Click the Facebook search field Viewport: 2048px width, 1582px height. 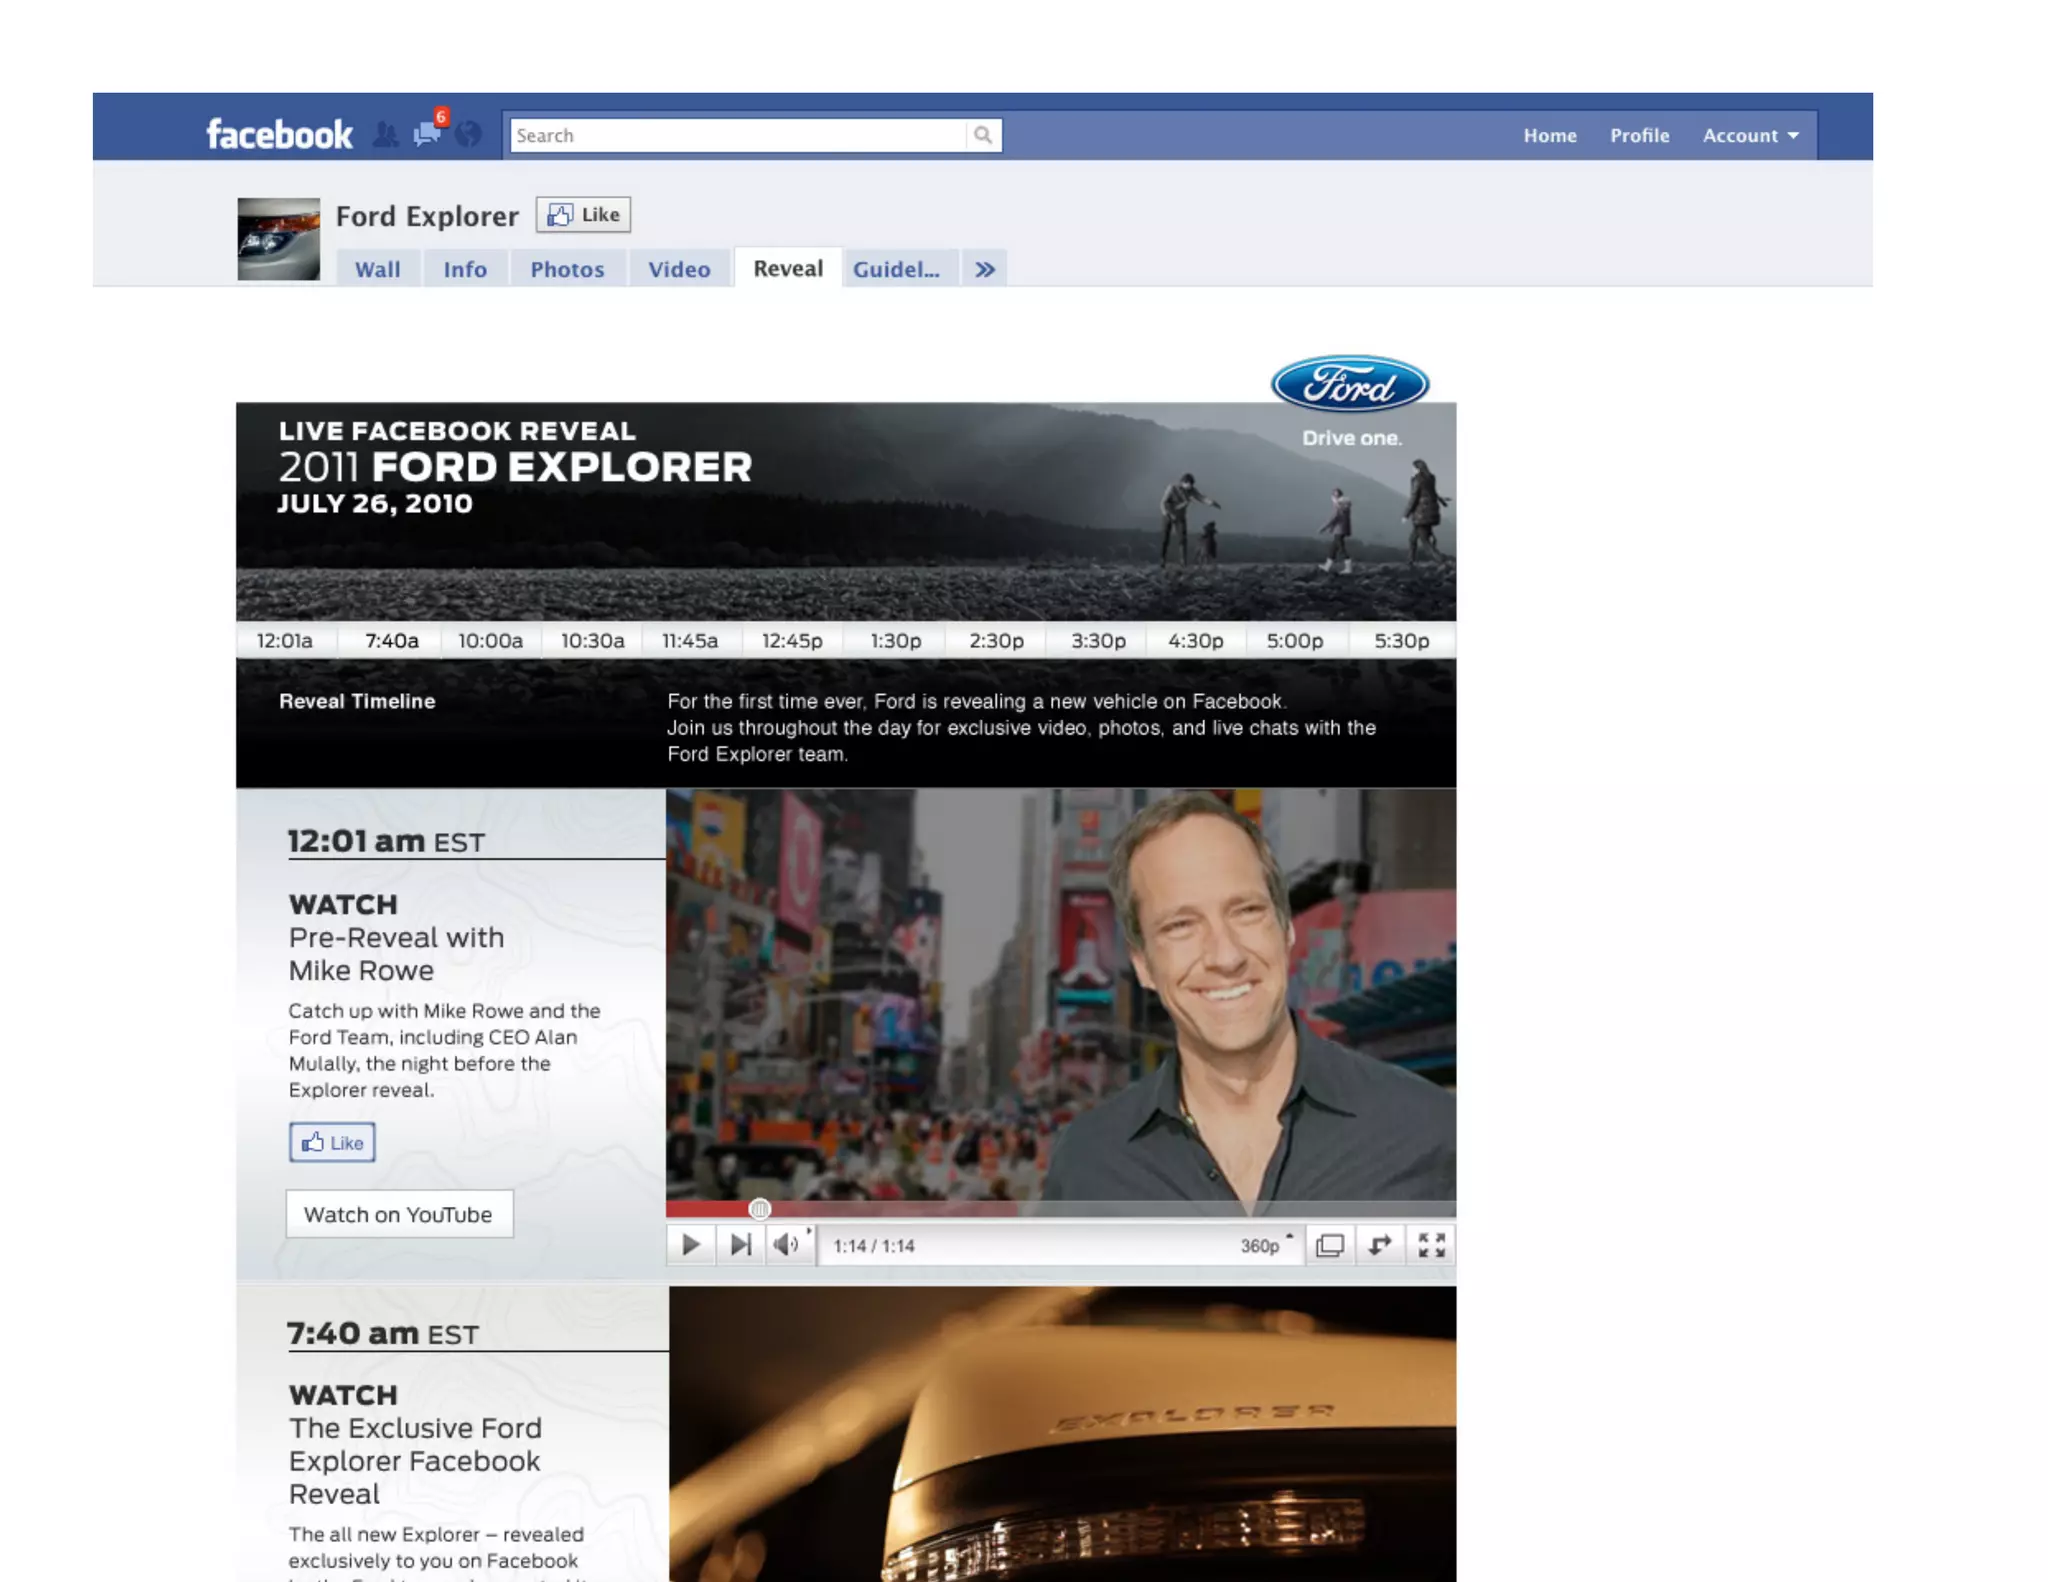pos(738,135)
